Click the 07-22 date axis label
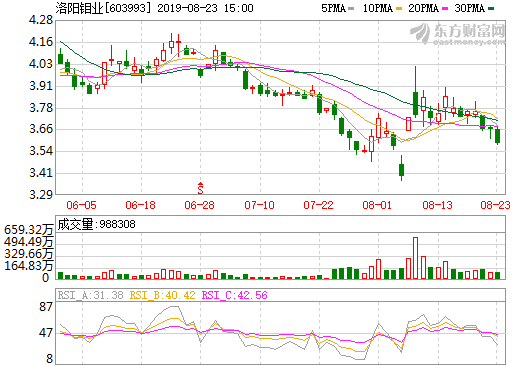This screenshot has width=520, height=365. coord(318,205)
